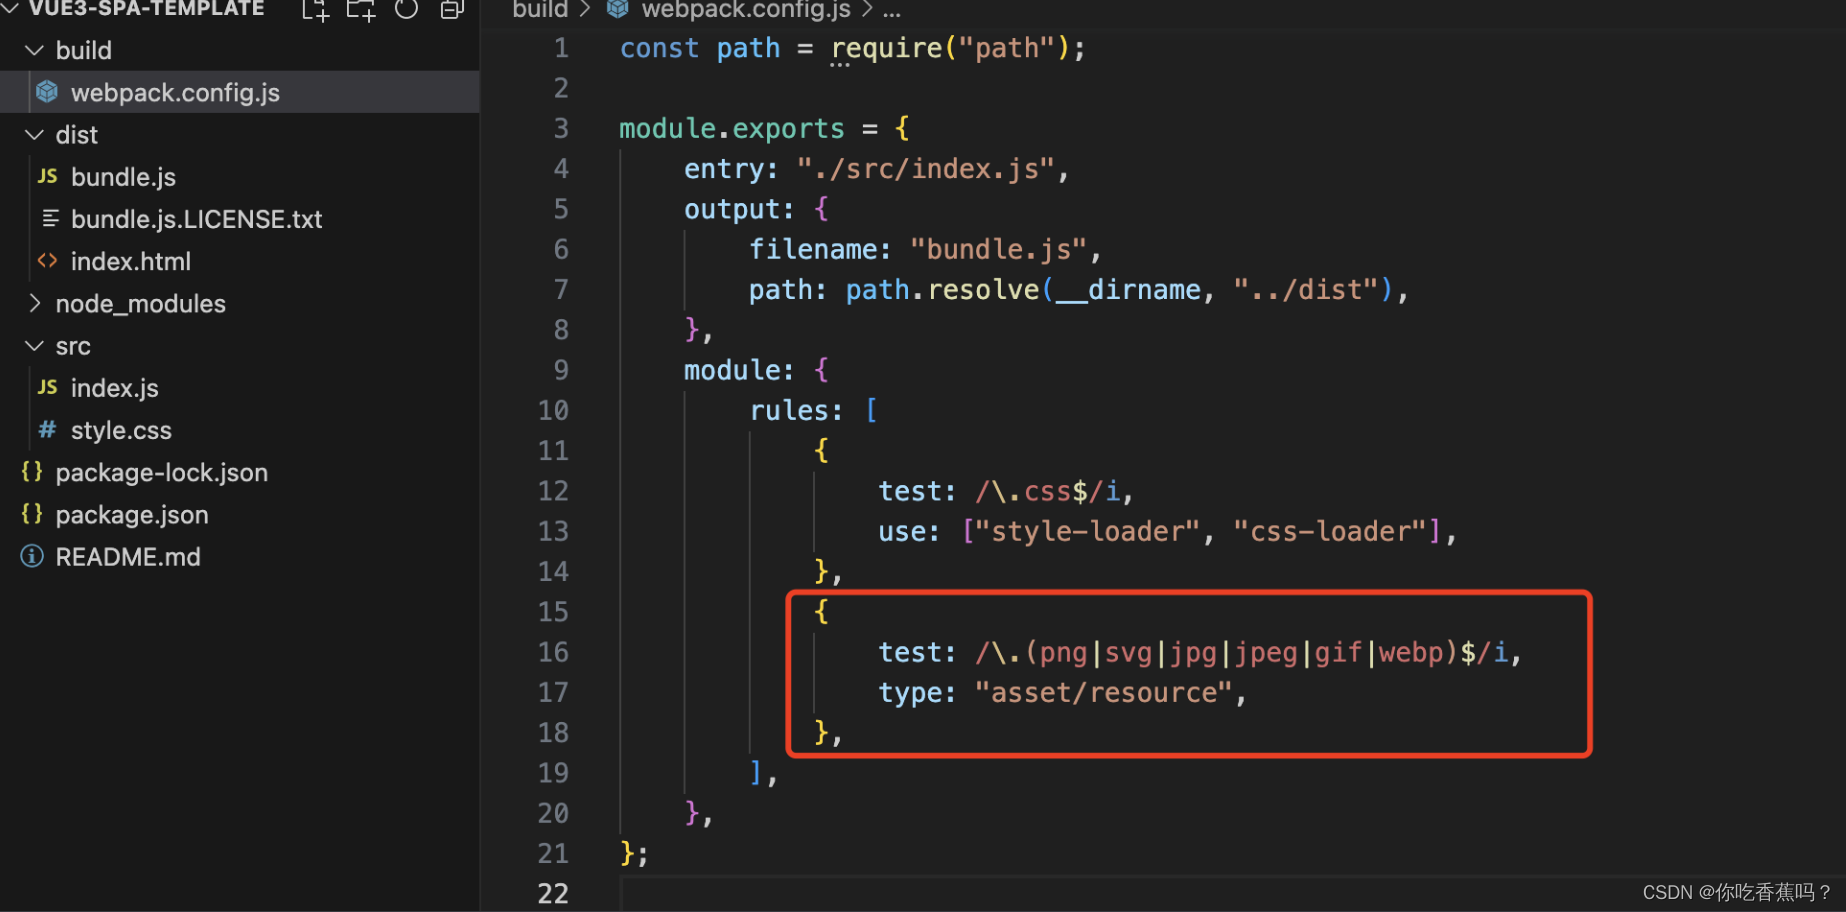Click the HTML icon beside index.html
The image size is (1846, 912).
click(x=47, y=260)
